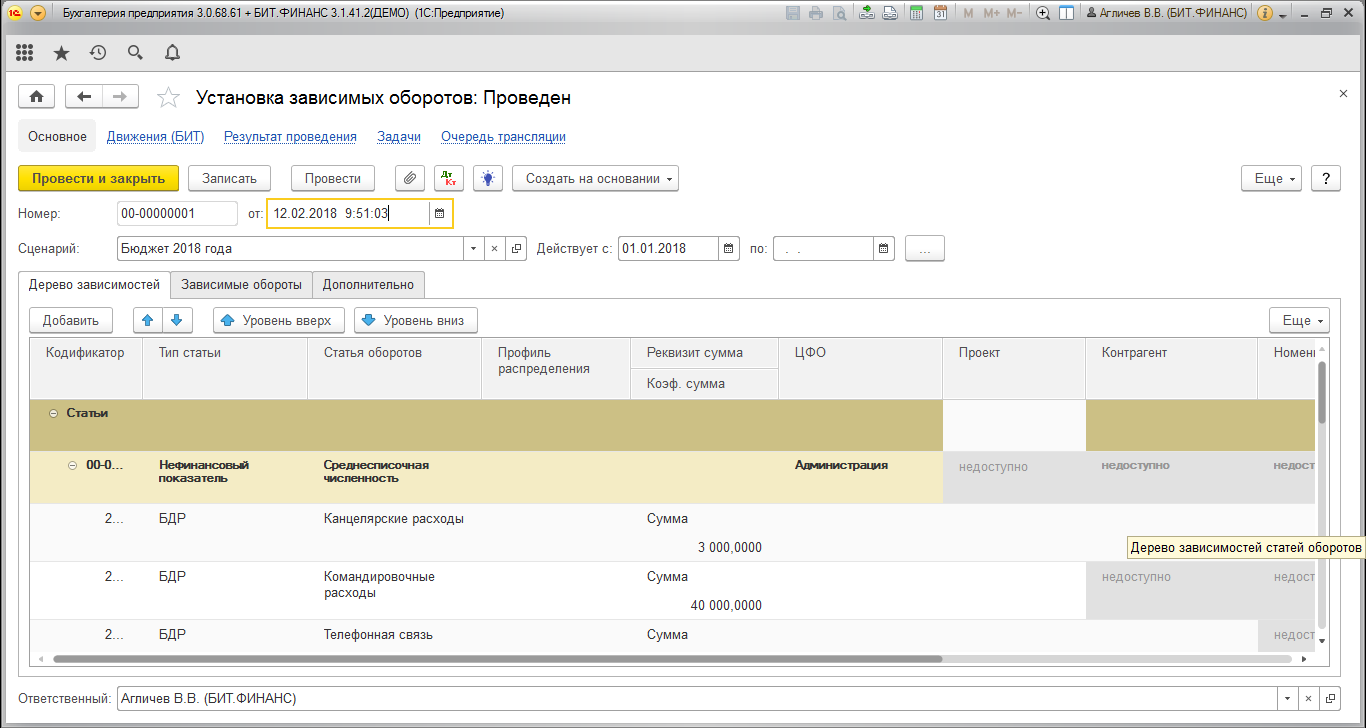Open Favorites star in top panel
The height and width of the screenshot is (728, 1366).
pos(61,52)
